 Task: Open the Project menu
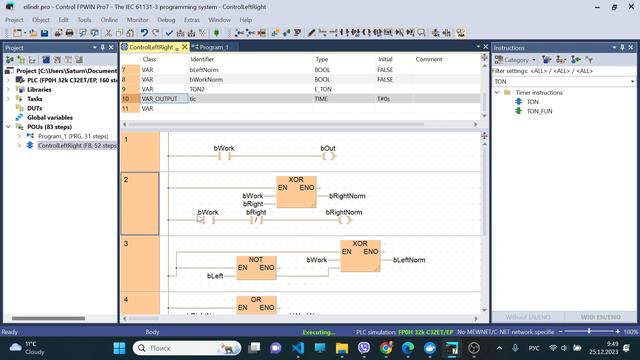tap(14, 20)
